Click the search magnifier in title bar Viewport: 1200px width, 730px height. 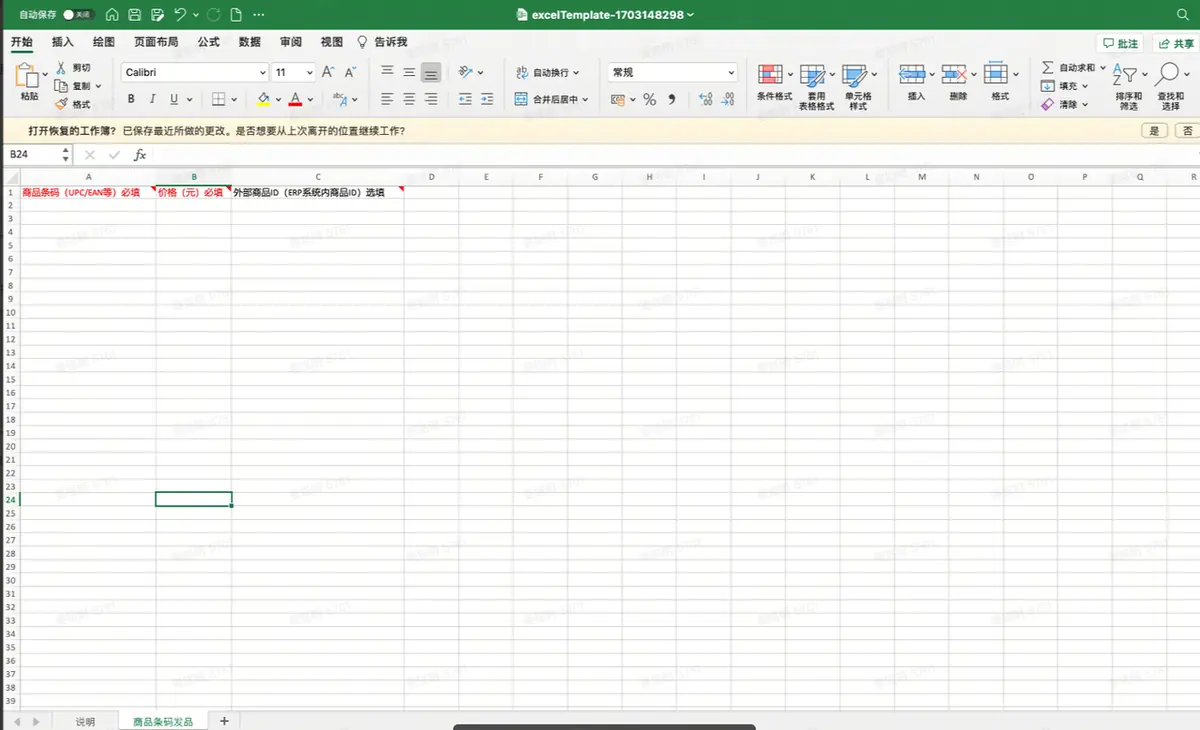tap(1183, 15)
